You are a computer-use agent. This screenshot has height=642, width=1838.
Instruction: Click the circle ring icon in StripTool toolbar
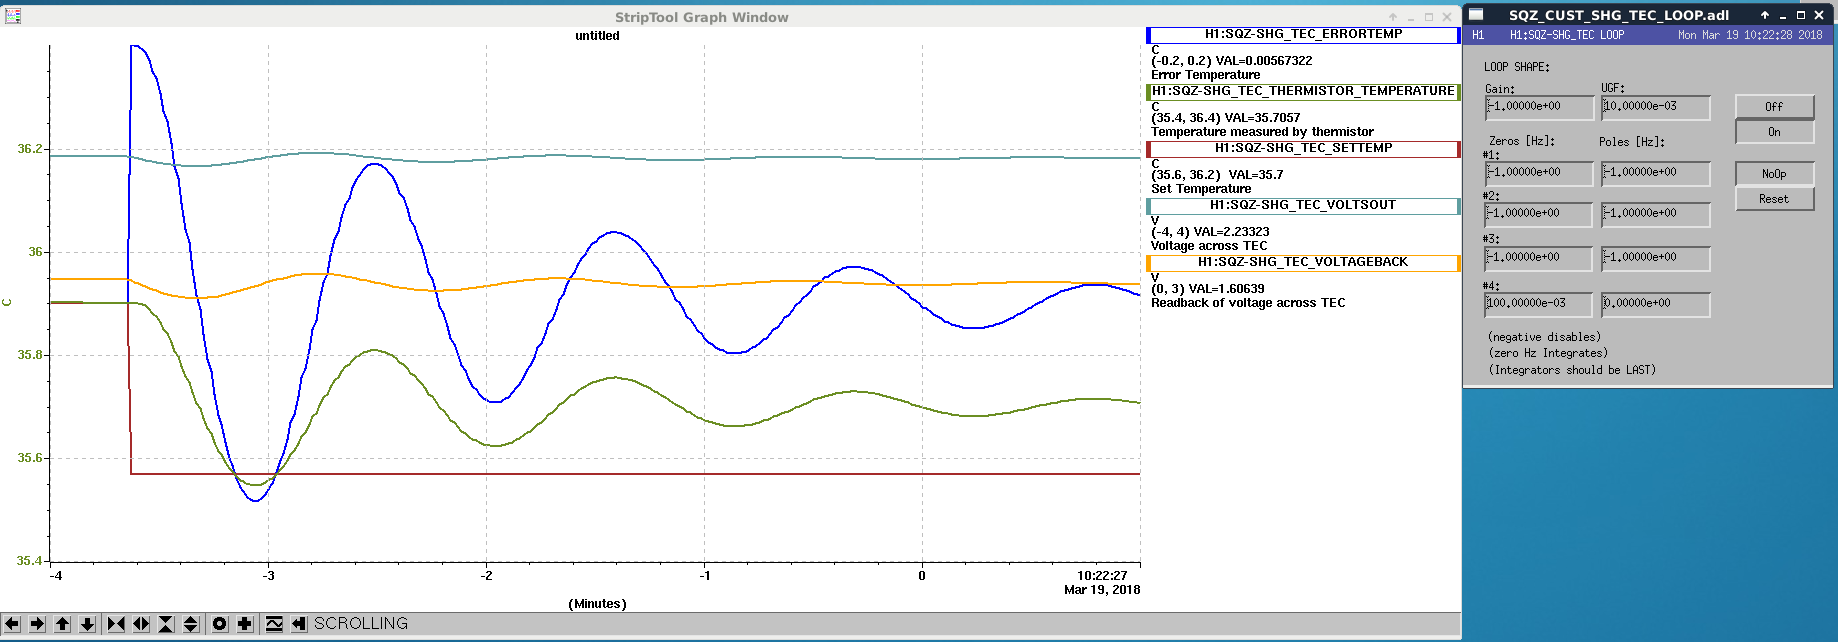pyautogui.click(x=220, y=624)
